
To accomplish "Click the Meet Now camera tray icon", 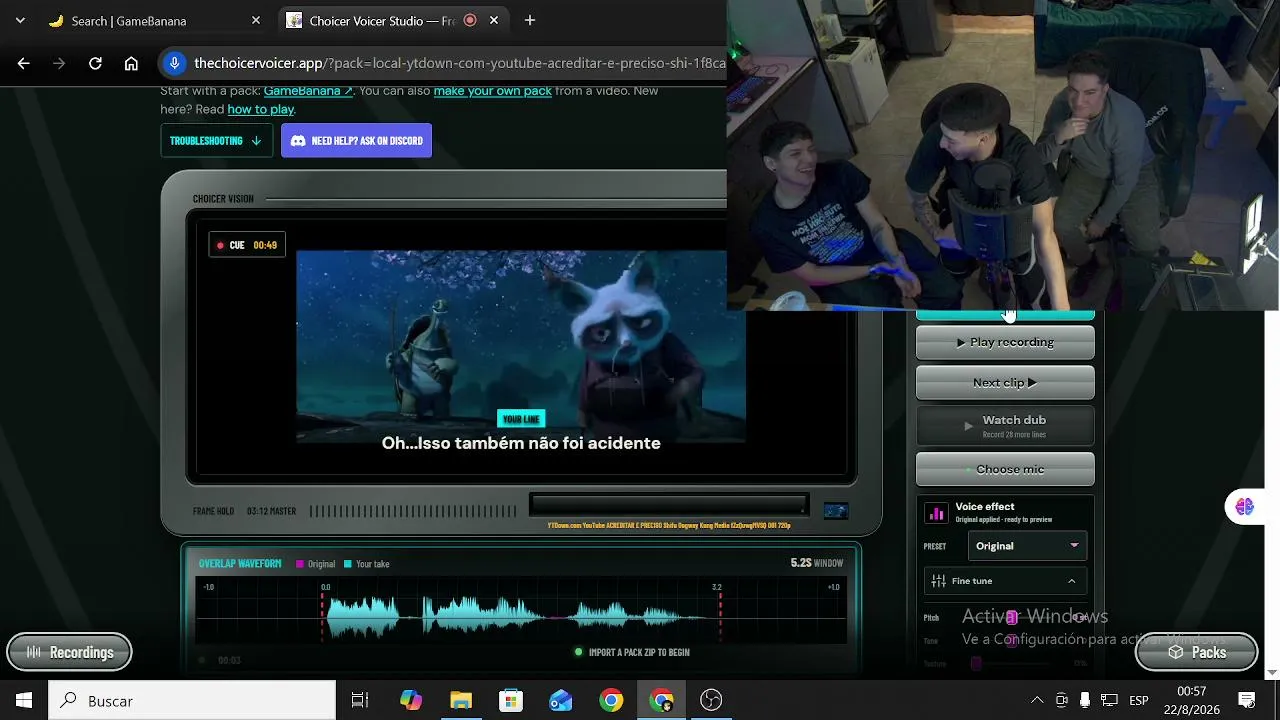I will [x=1062, y=701].
